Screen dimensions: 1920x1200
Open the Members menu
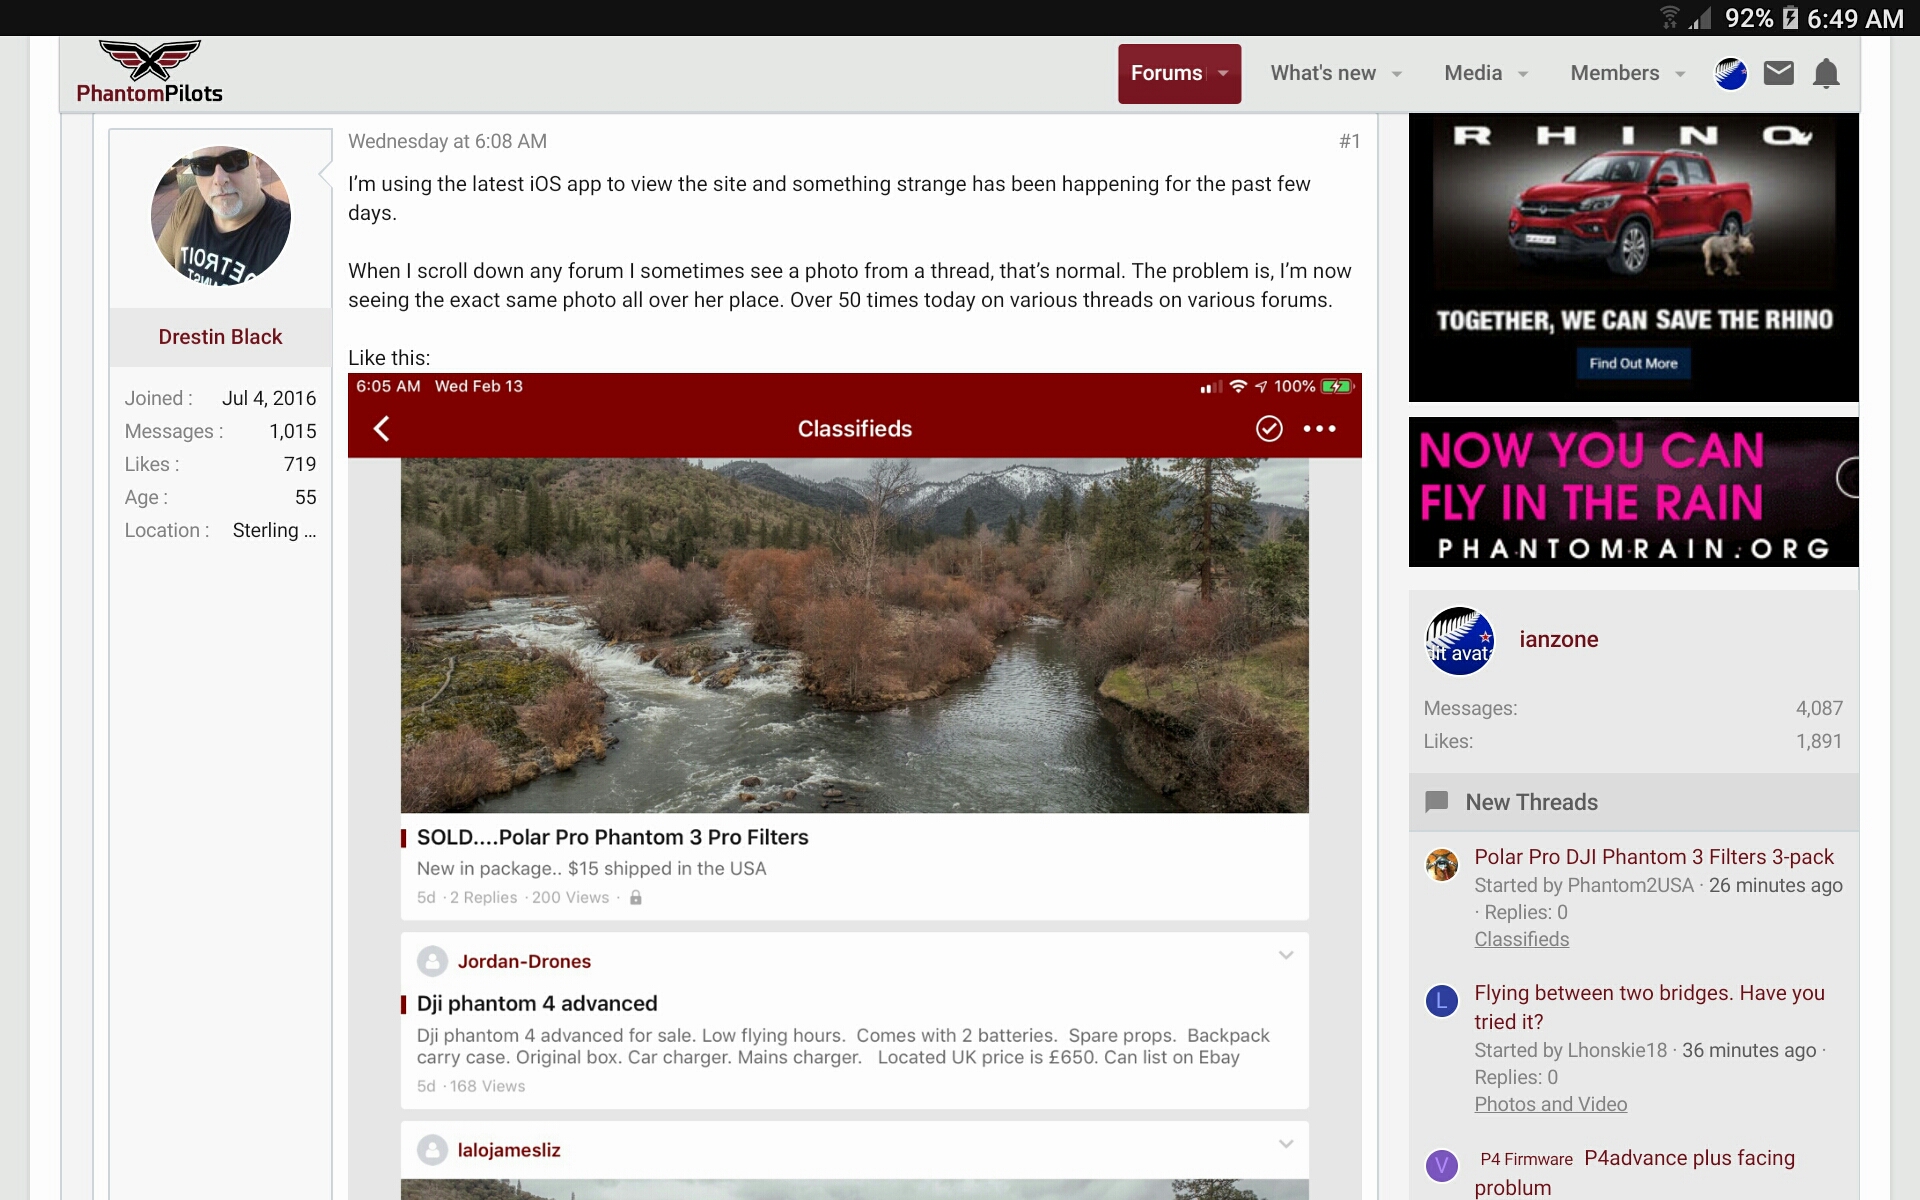pyautogui.click(x=1614, y=73)
